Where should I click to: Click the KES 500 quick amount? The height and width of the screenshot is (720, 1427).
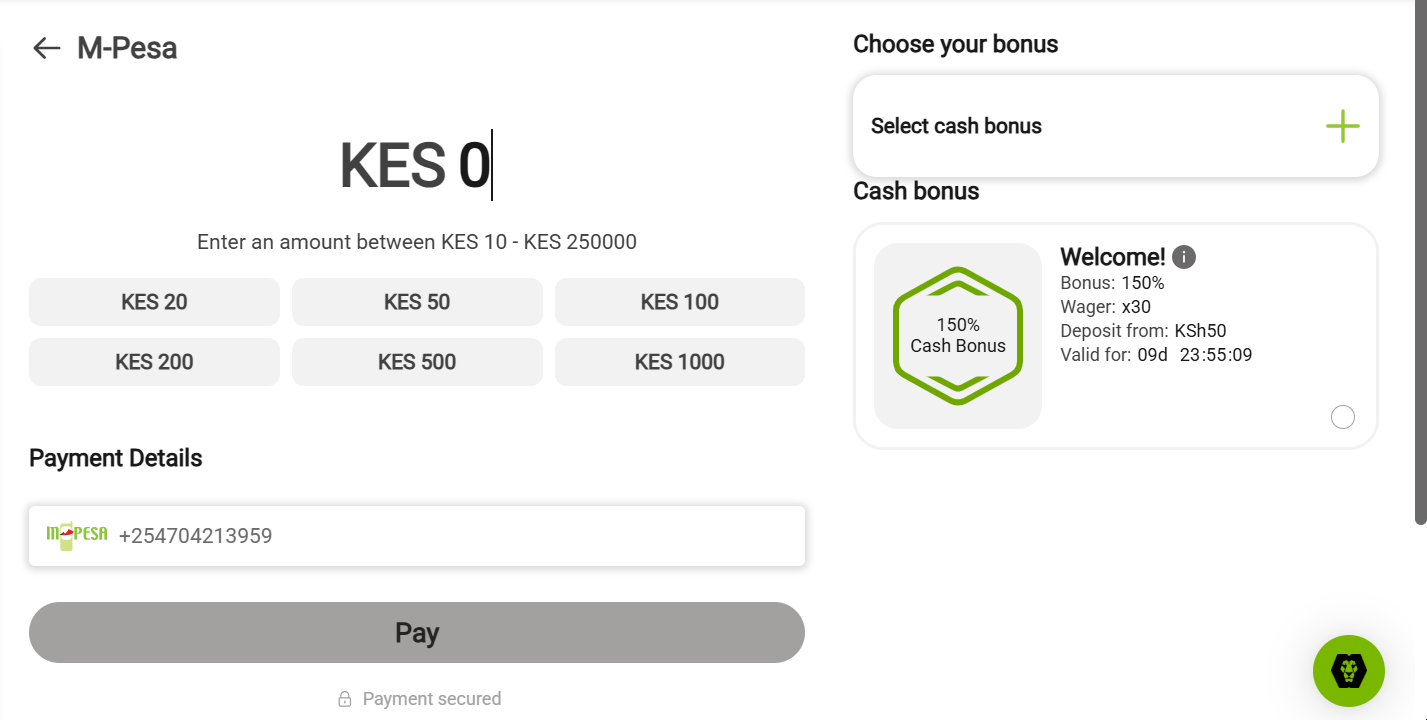pos(417,362)
